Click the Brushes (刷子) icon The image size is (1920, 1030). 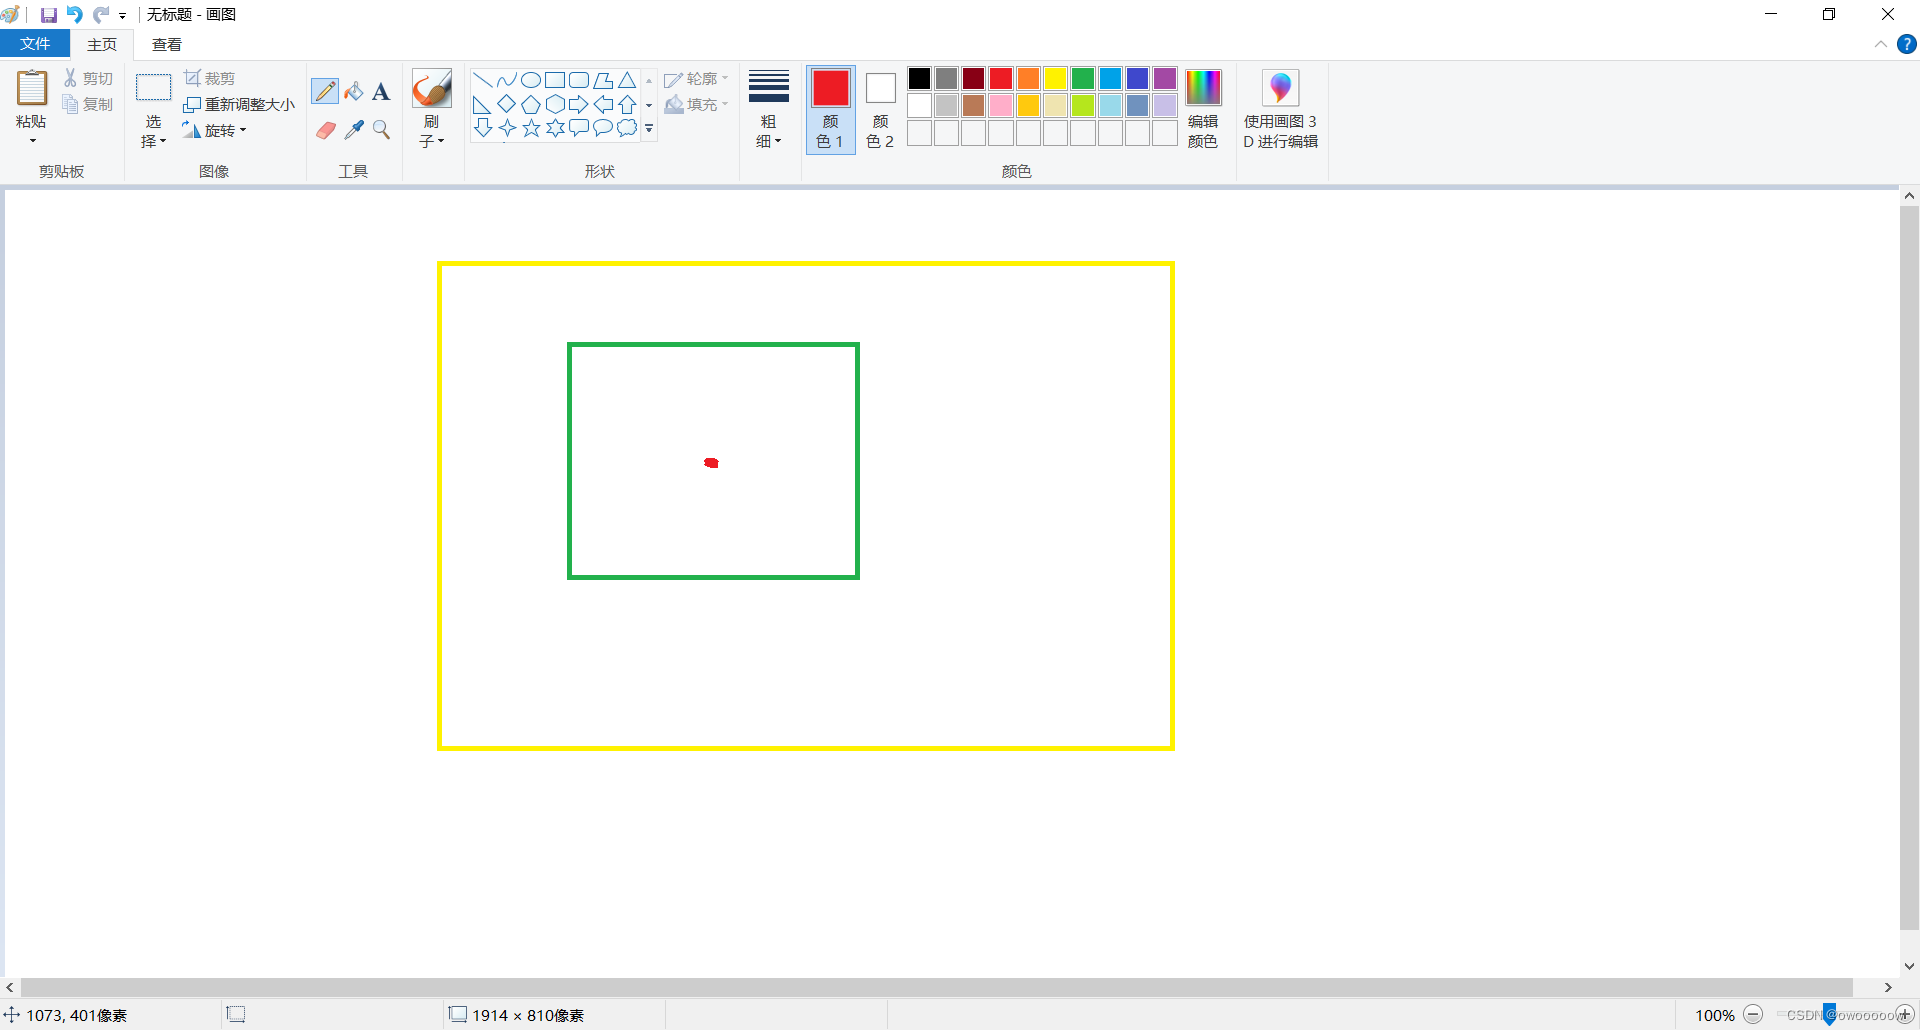point(432,89)
